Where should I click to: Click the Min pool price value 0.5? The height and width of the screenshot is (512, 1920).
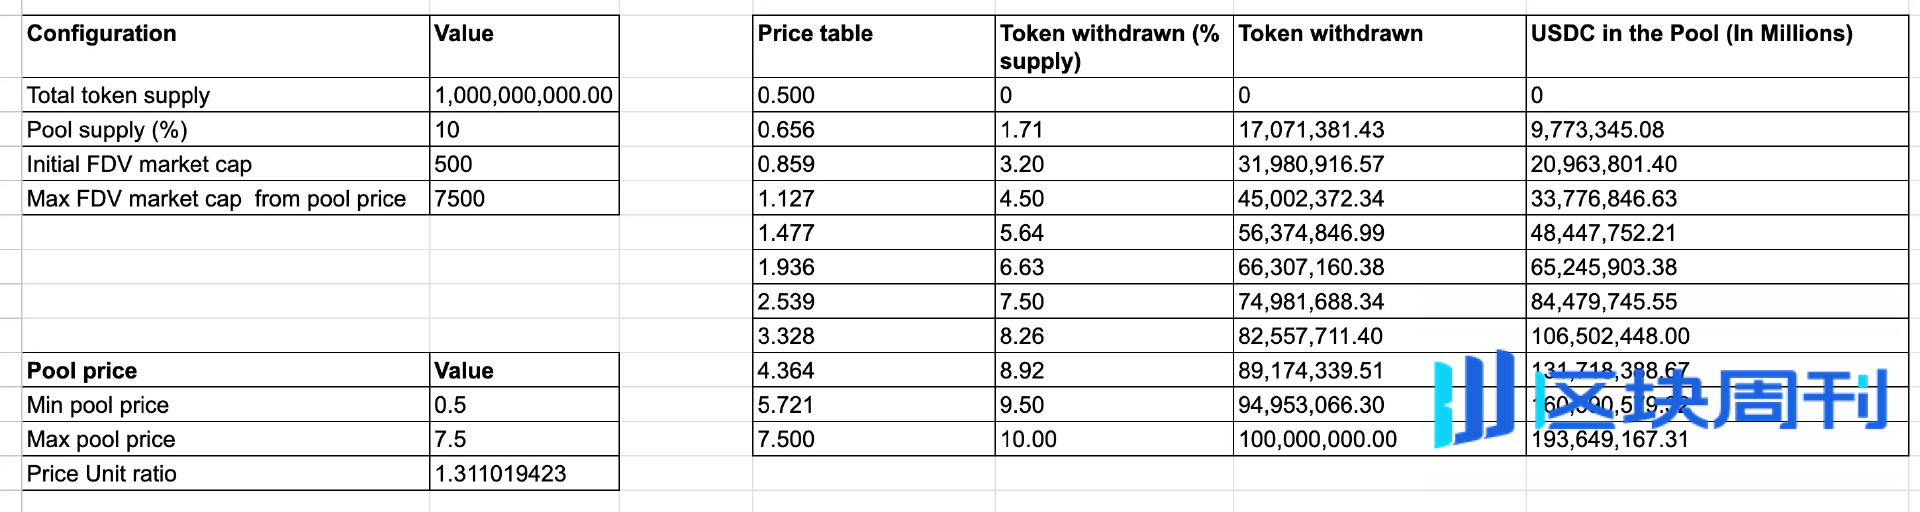click(x=523, y=405)
